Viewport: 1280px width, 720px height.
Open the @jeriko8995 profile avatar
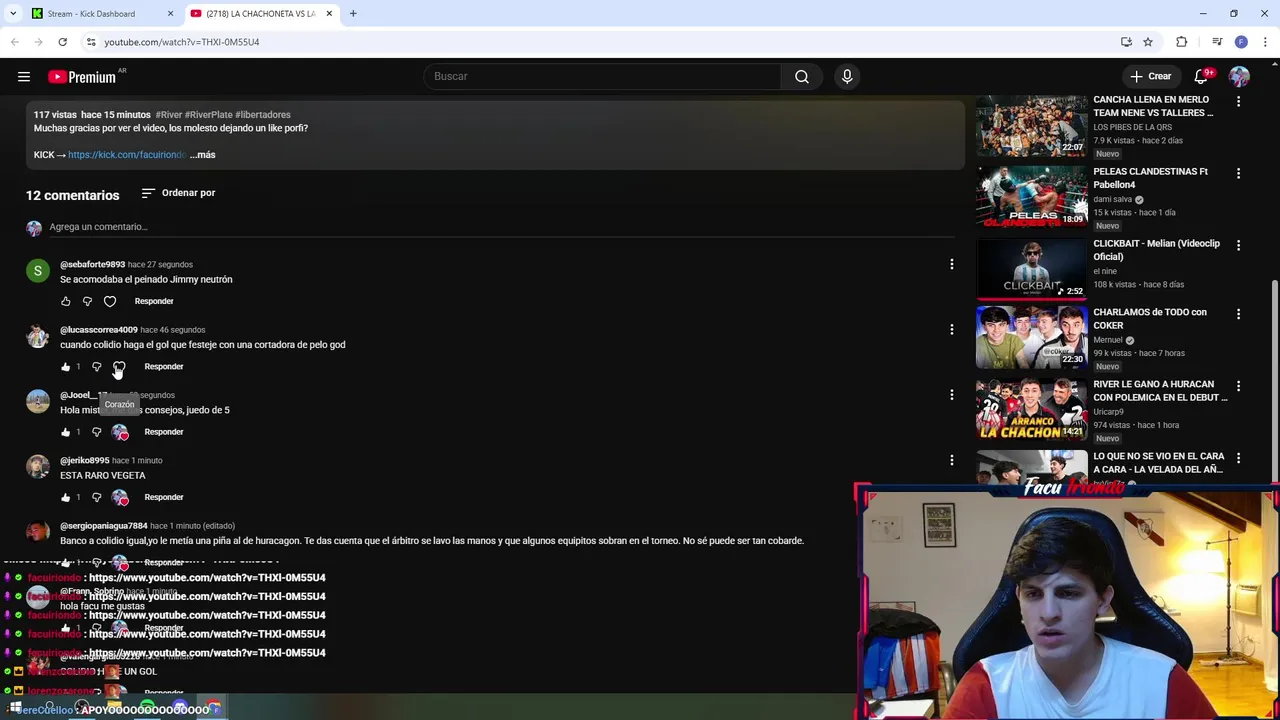coord(37,467)
